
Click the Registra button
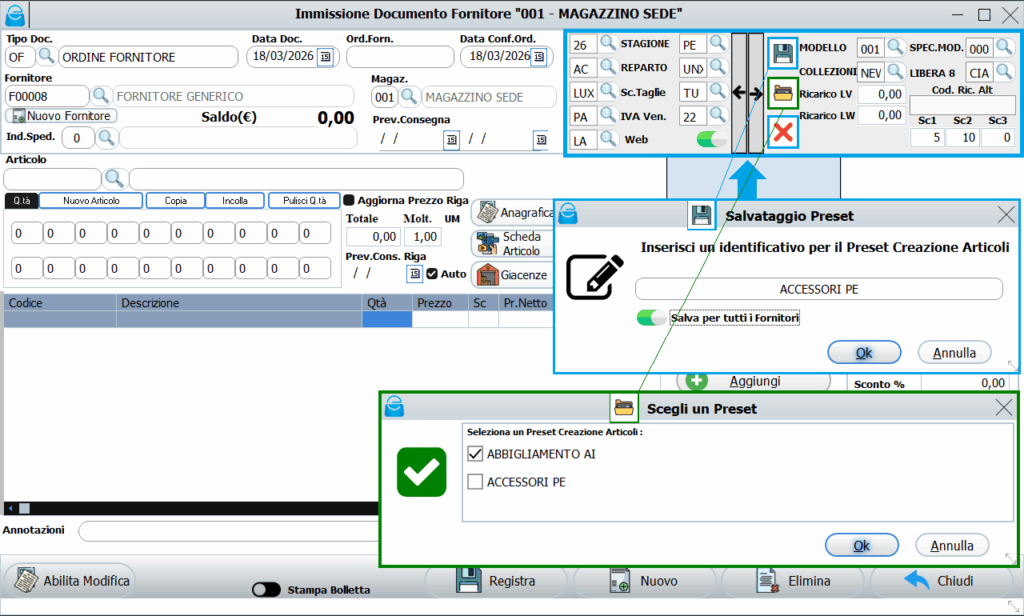pyautogui.click(x=496, y=581)
